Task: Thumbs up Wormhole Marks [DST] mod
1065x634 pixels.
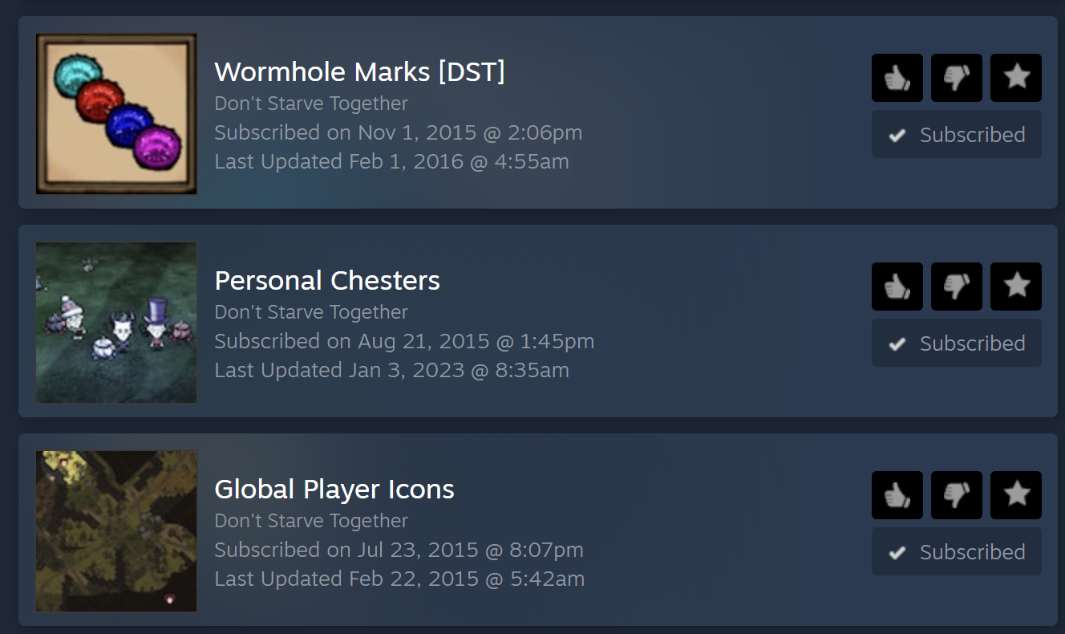Action: pyautogui.click(x=897, y=78)
